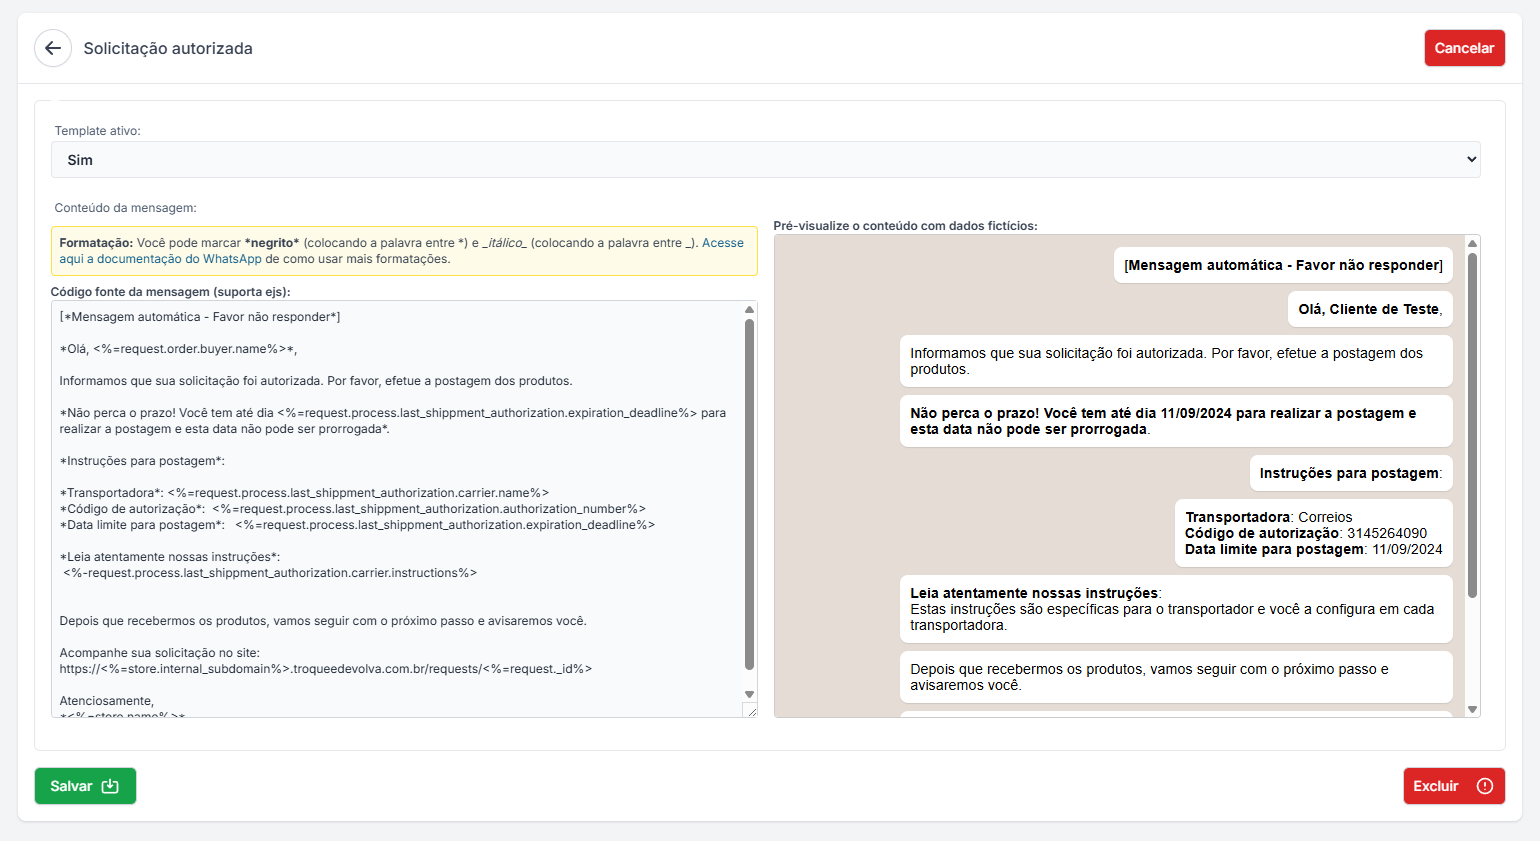Click the source code textarea scrollbar thumb
This screenshot has width=1540, height=841.
tap(749, 495)
